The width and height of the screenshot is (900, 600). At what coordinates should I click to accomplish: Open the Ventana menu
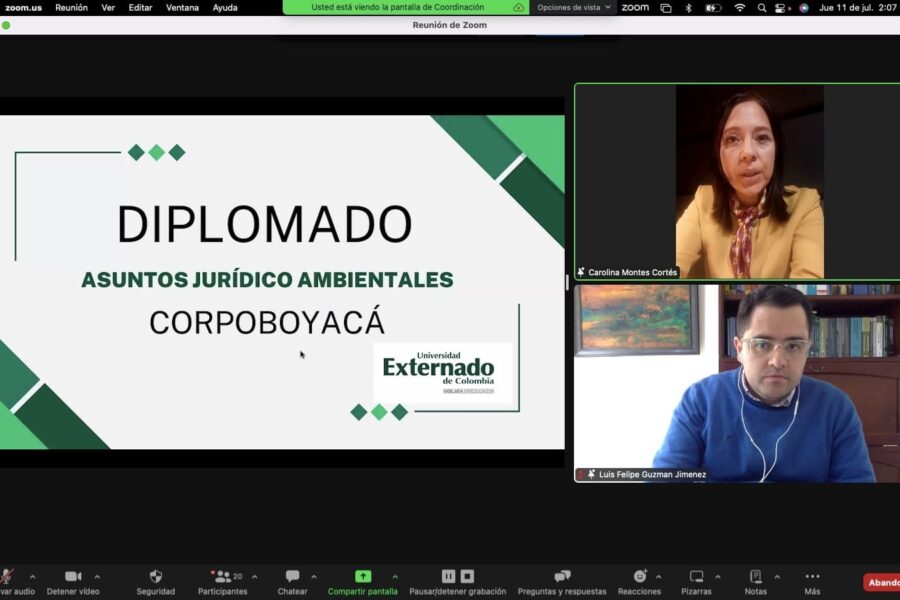pos(182,7)
